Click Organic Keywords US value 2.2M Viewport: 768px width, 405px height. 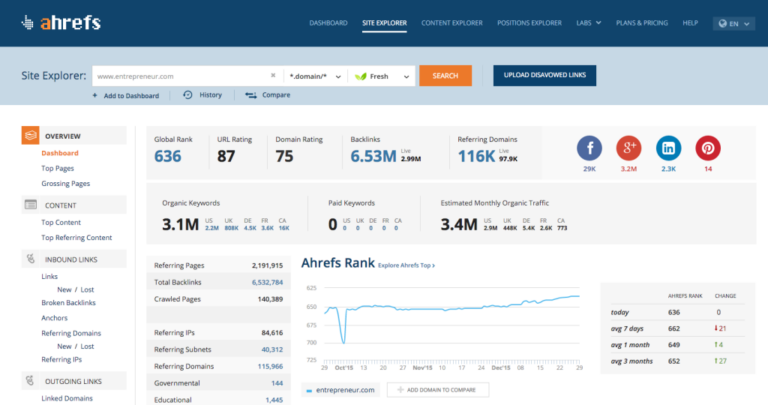[x=212, y=228]
